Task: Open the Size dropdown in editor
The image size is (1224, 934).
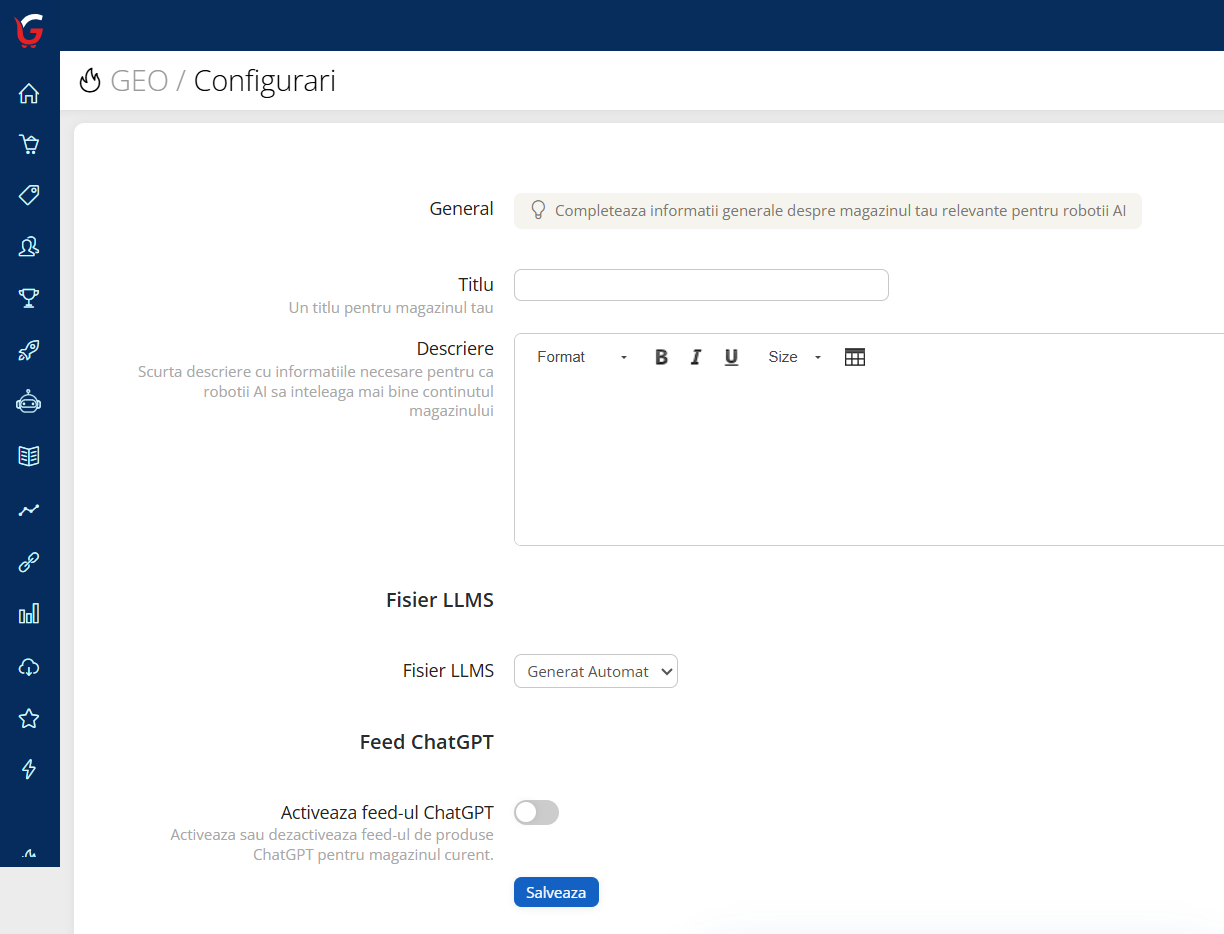Action: click(794, 357)
